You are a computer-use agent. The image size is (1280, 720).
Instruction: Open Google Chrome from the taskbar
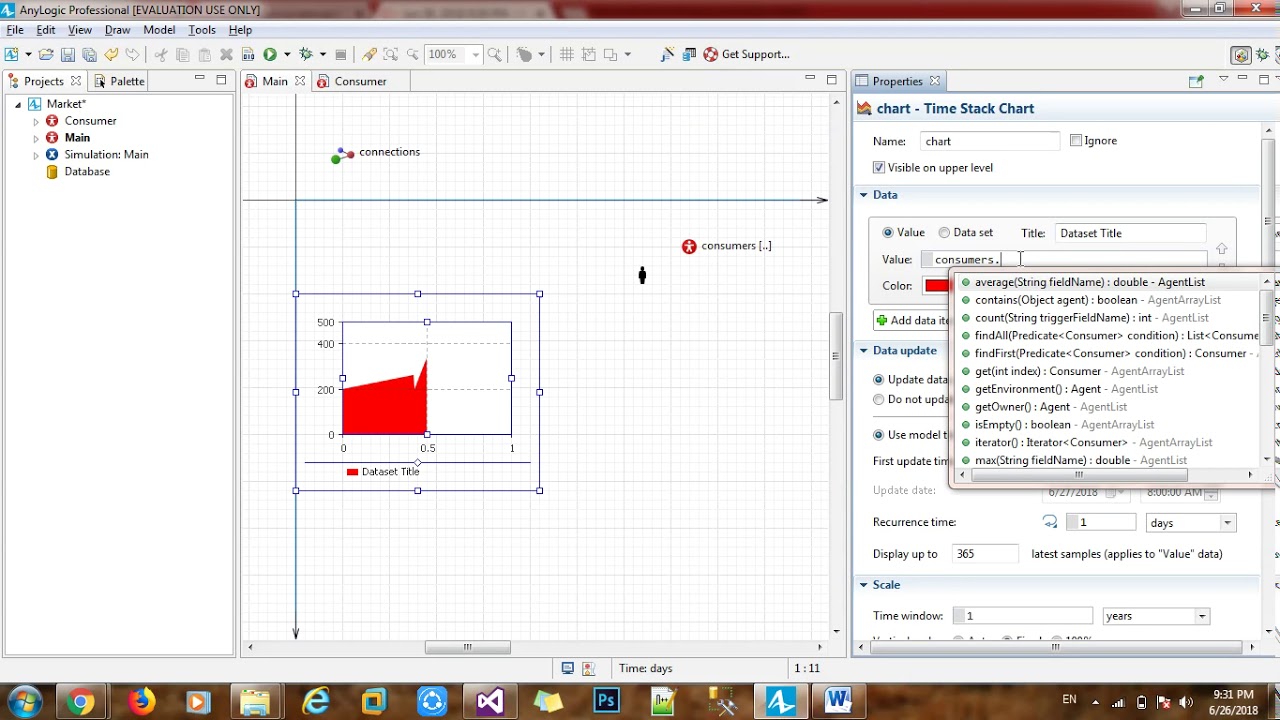81,701
